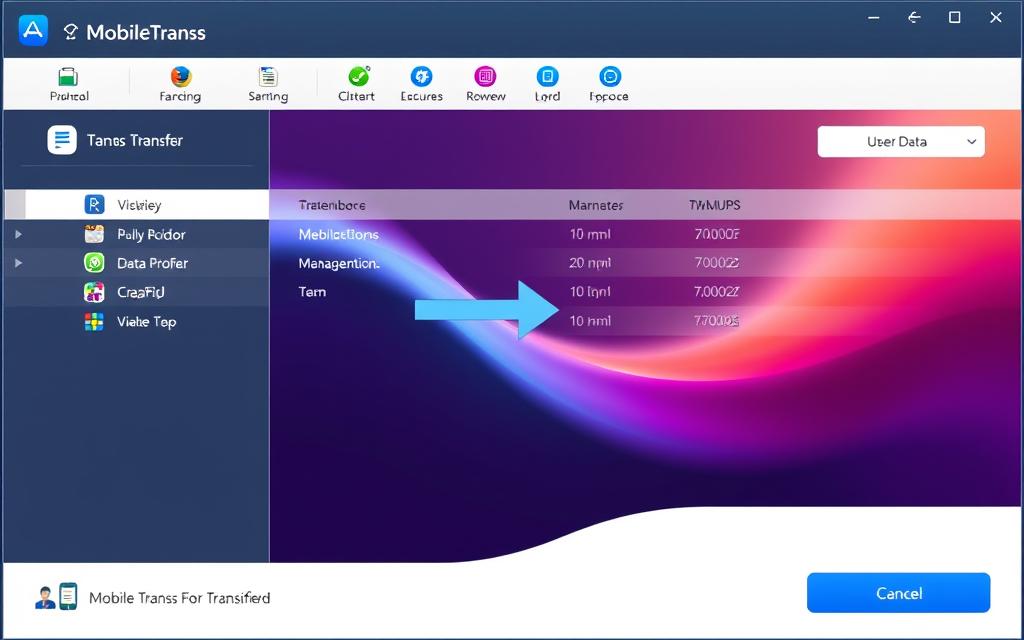
Task: Expand the Pally Poldor tree item
Action: pos(18,234)
